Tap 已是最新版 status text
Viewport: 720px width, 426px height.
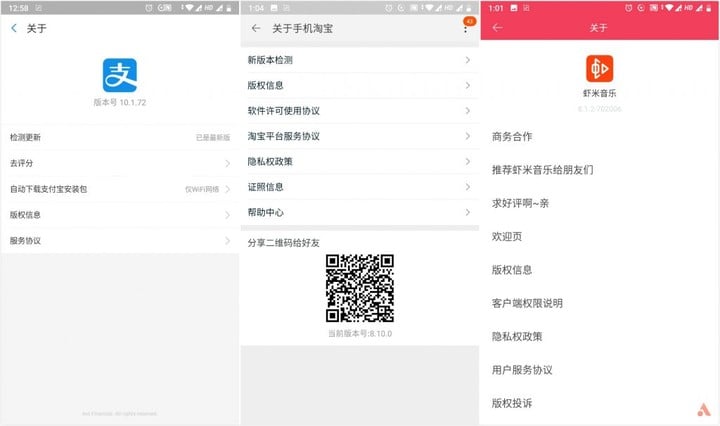tap(213, 138)
